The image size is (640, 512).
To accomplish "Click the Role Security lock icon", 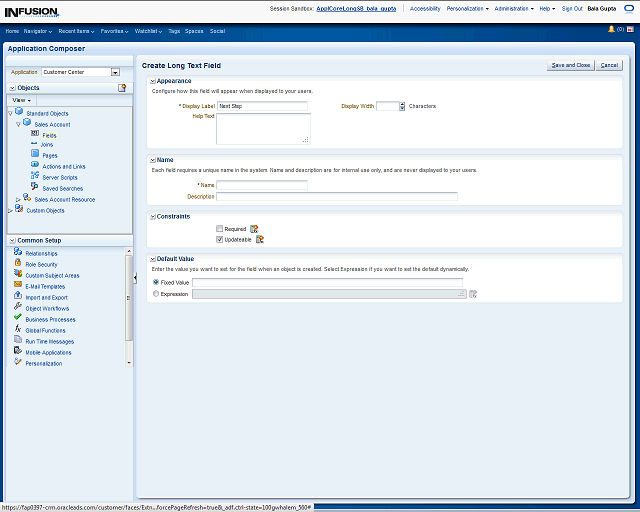I will click(18, 264).
